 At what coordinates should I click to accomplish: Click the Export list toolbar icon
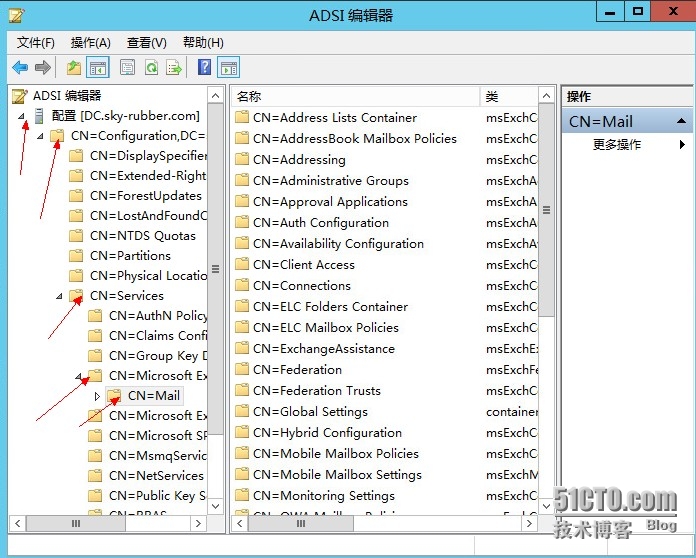pos(174,68)
